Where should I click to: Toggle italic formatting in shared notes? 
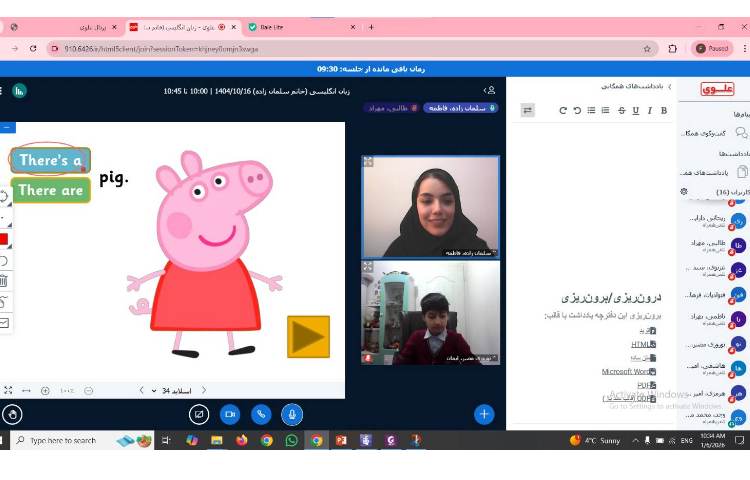click(650, 110)
